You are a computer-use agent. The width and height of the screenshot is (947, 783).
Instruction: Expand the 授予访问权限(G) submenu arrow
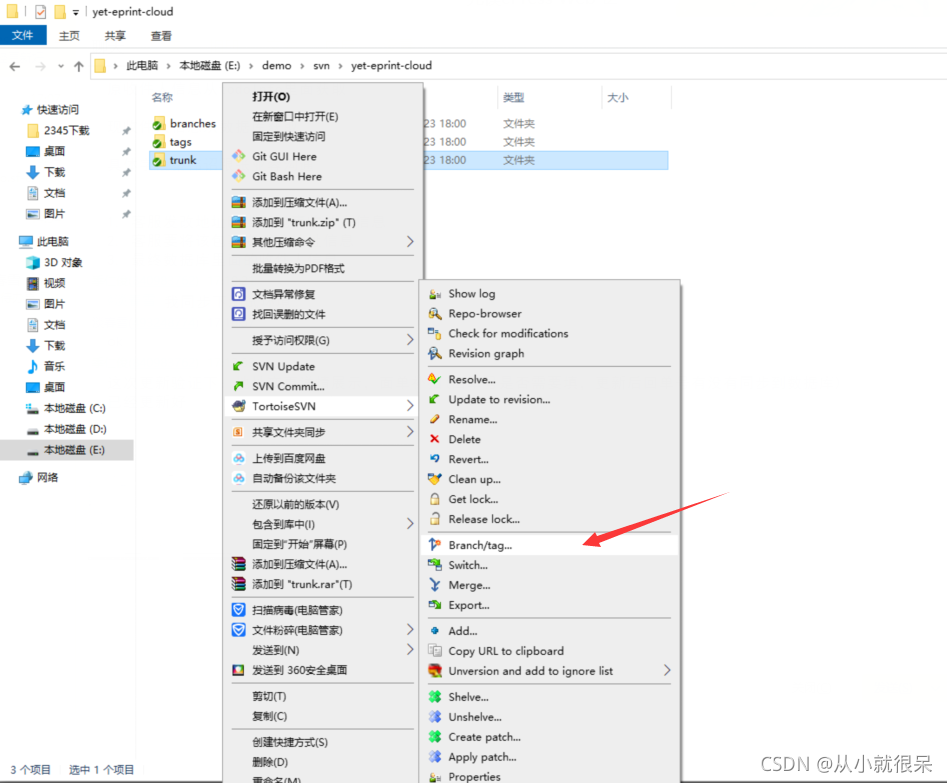pyautogui.click(x=410, y=340)
